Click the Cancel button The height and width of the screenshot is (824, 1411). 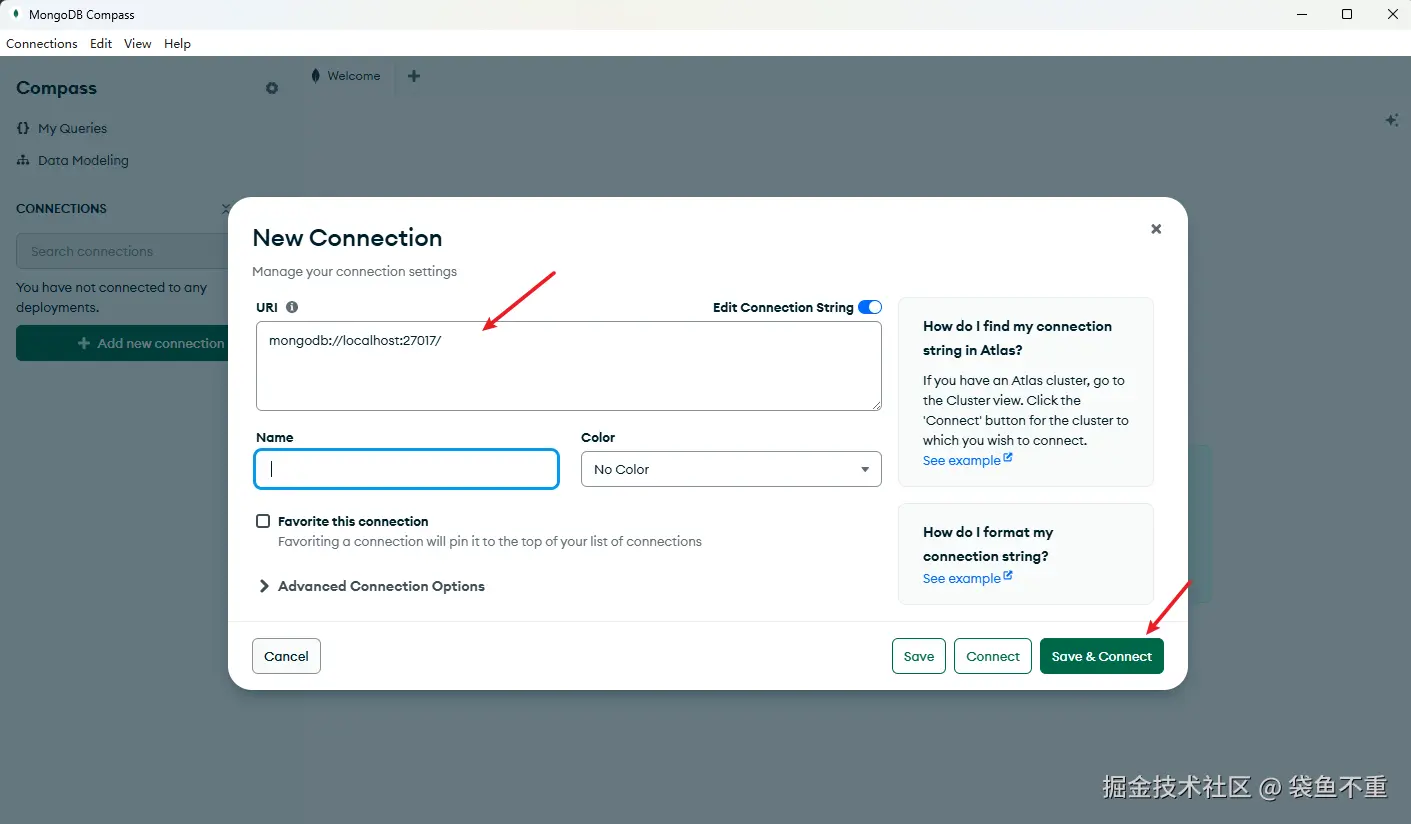[x=286, y=656]
